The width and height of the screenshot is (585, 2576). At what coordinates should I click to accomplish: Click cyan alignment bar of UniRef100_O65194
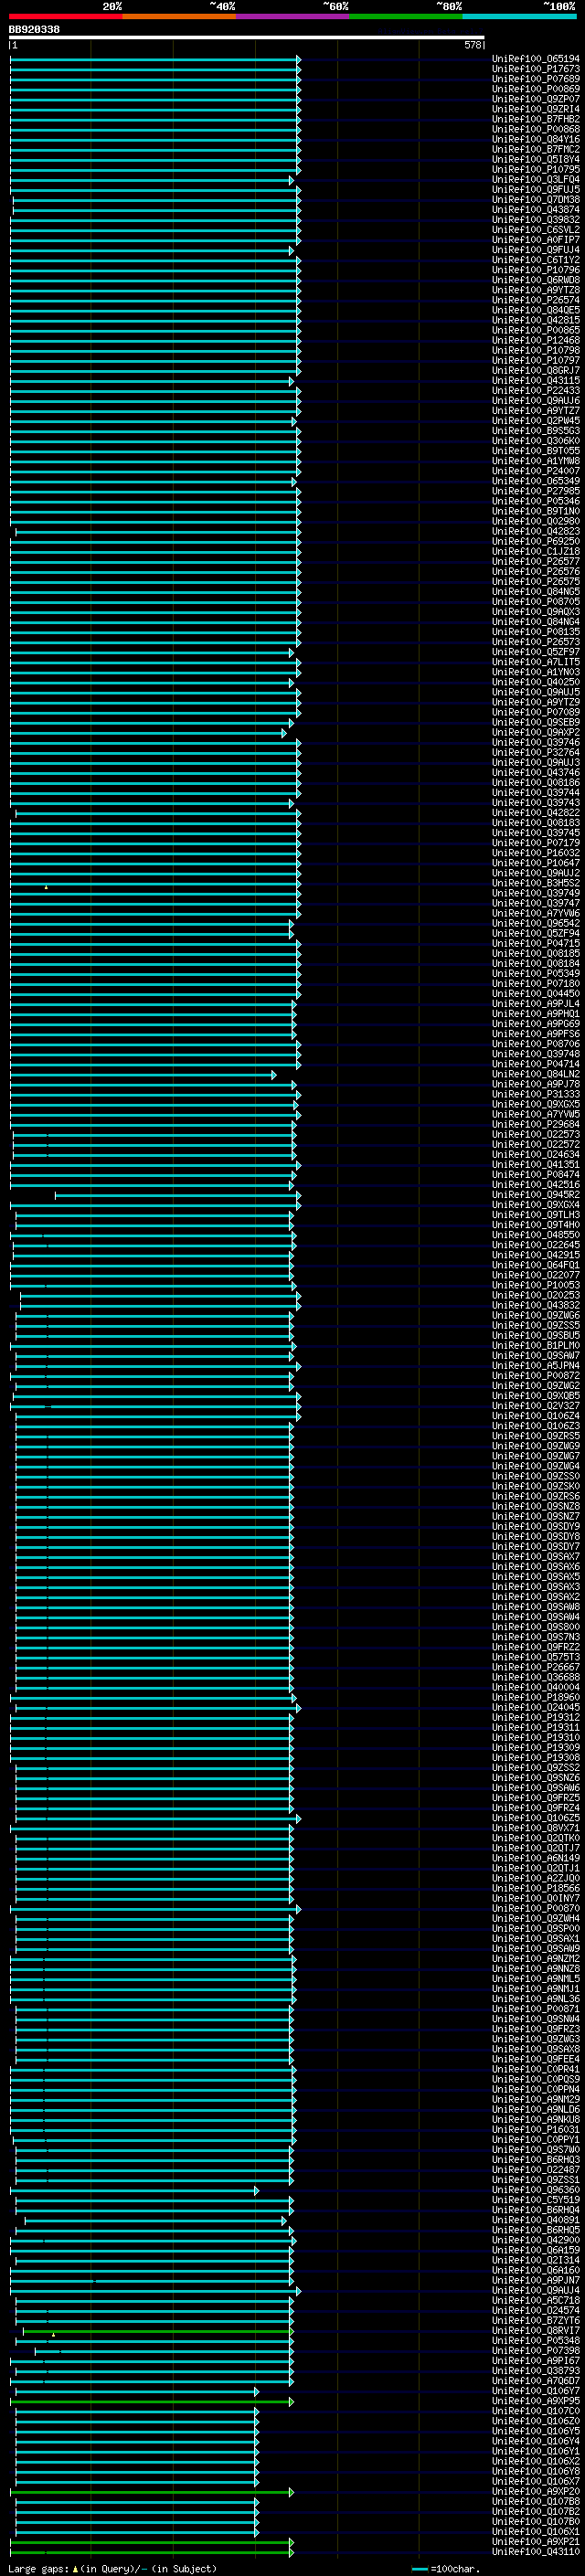(x=155, y=59)
